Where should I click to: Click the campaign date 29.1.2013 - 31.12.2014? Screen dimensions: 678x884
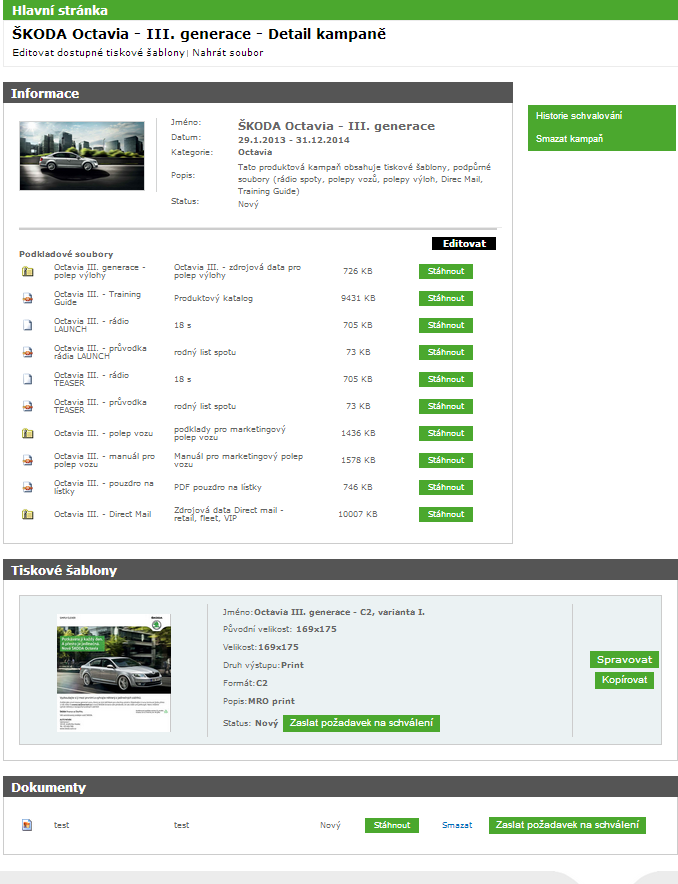pos(294,140)
